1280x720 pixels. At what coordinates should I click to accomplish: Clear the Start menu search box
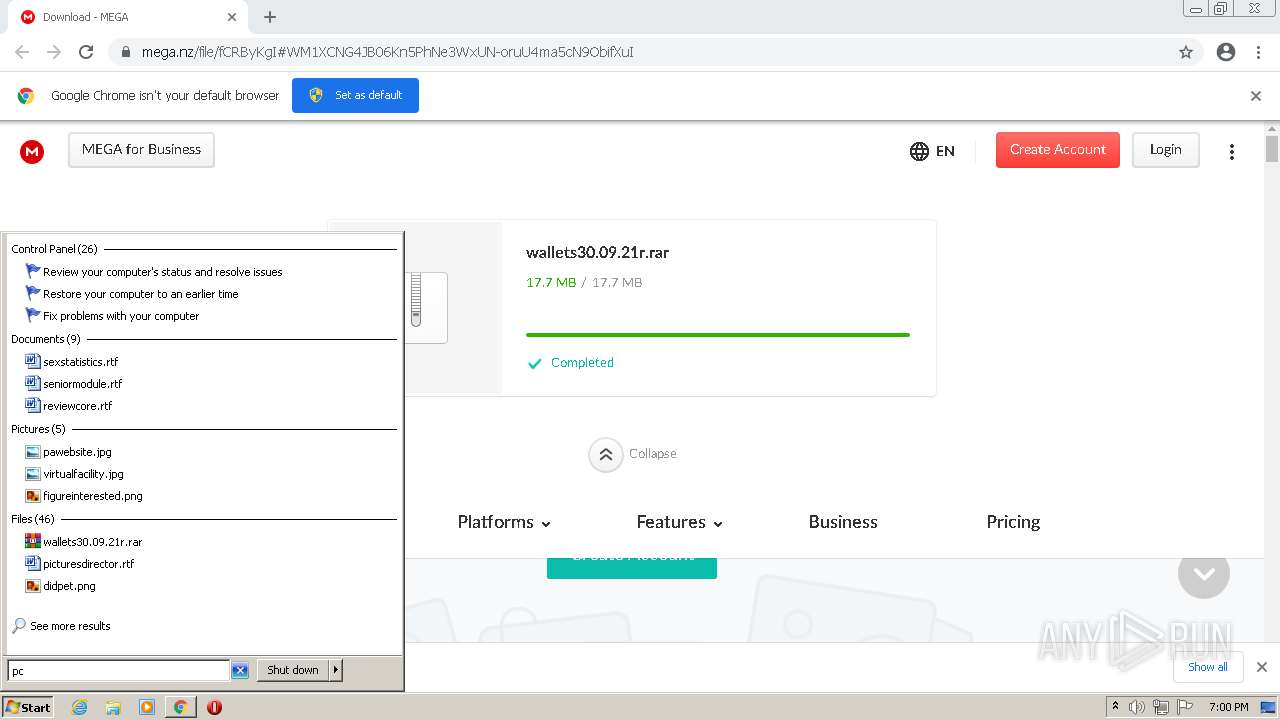(x=240, y=670)
